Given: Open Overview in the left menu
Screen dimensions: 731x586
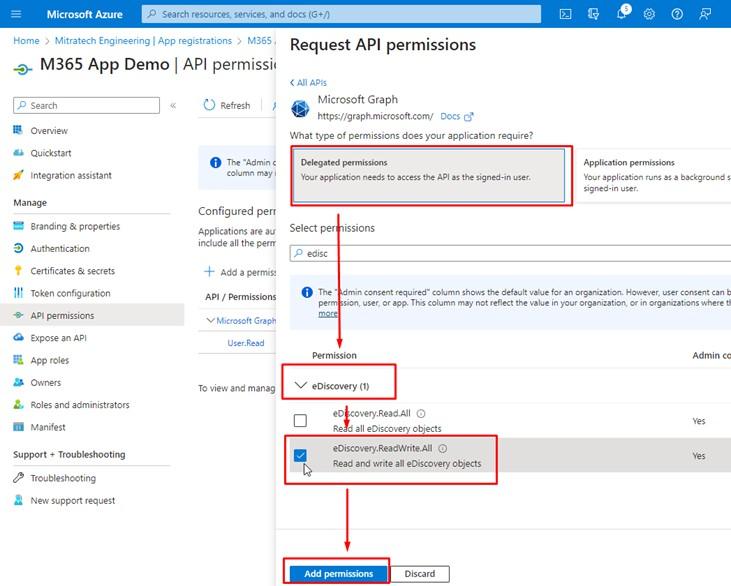Looking at the screenshot, I should tap(49, 131).
